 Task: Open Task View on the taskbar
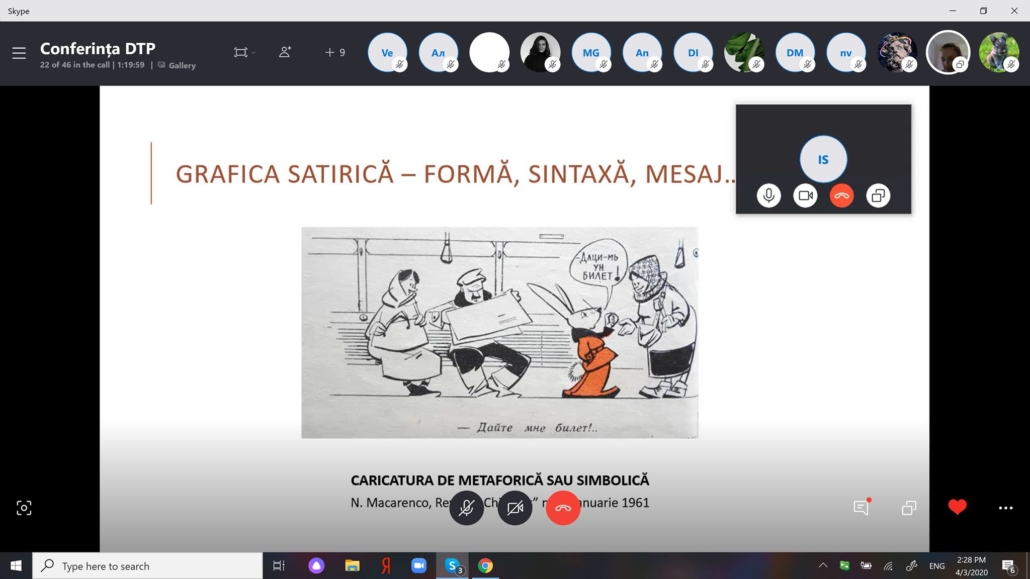coord(279,565)
